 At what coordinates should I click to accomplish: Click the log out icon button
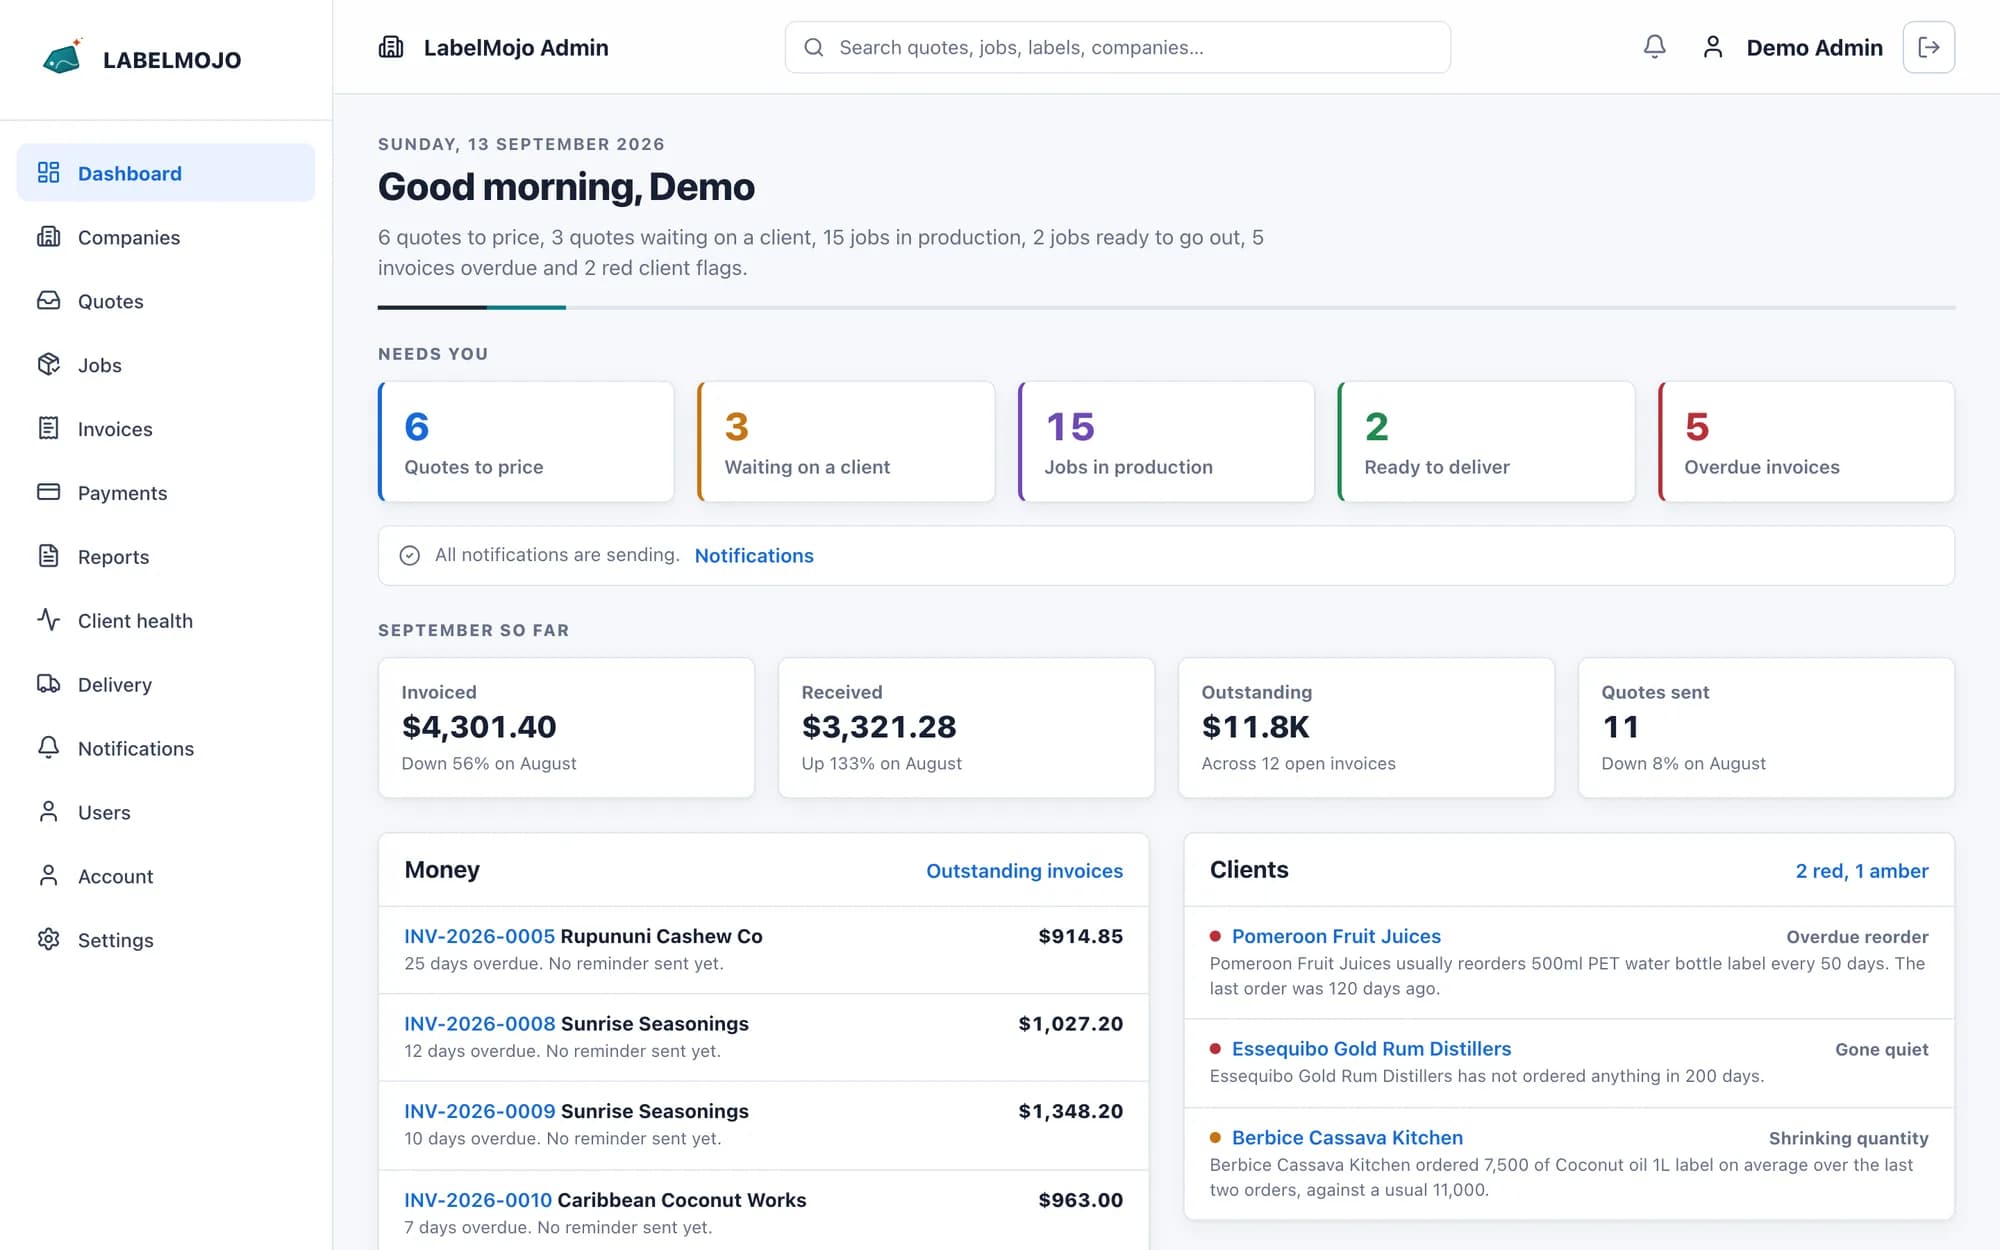1929,47
